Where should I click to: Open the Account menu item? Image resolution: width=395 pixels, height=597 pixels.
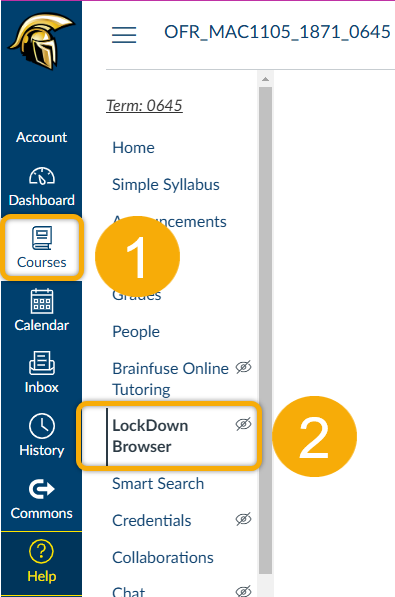pyautogui.click(x=42, y=137)
